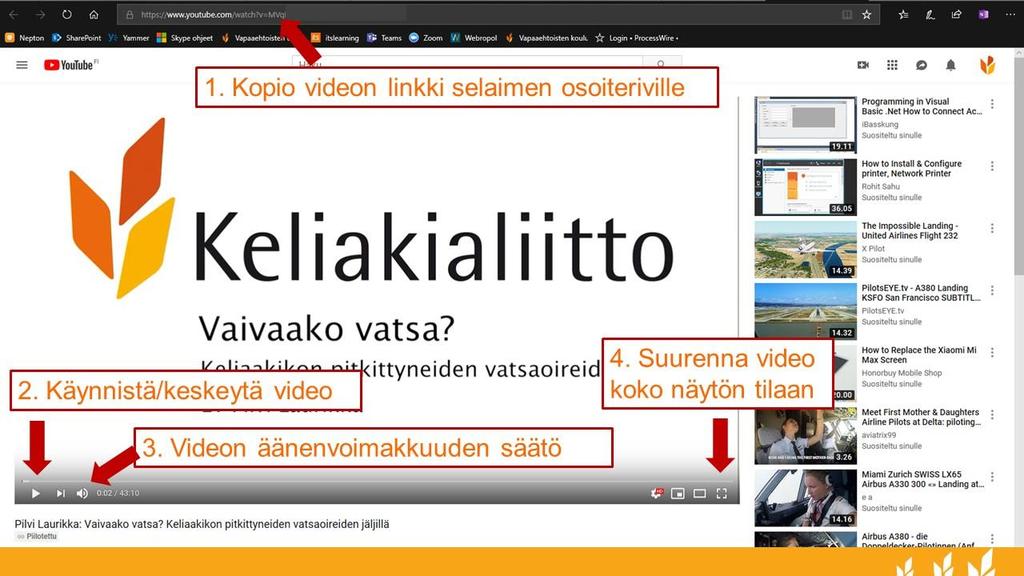Click the YouTube search button
Screen dimensions: 1024x576
pos(662,63)
